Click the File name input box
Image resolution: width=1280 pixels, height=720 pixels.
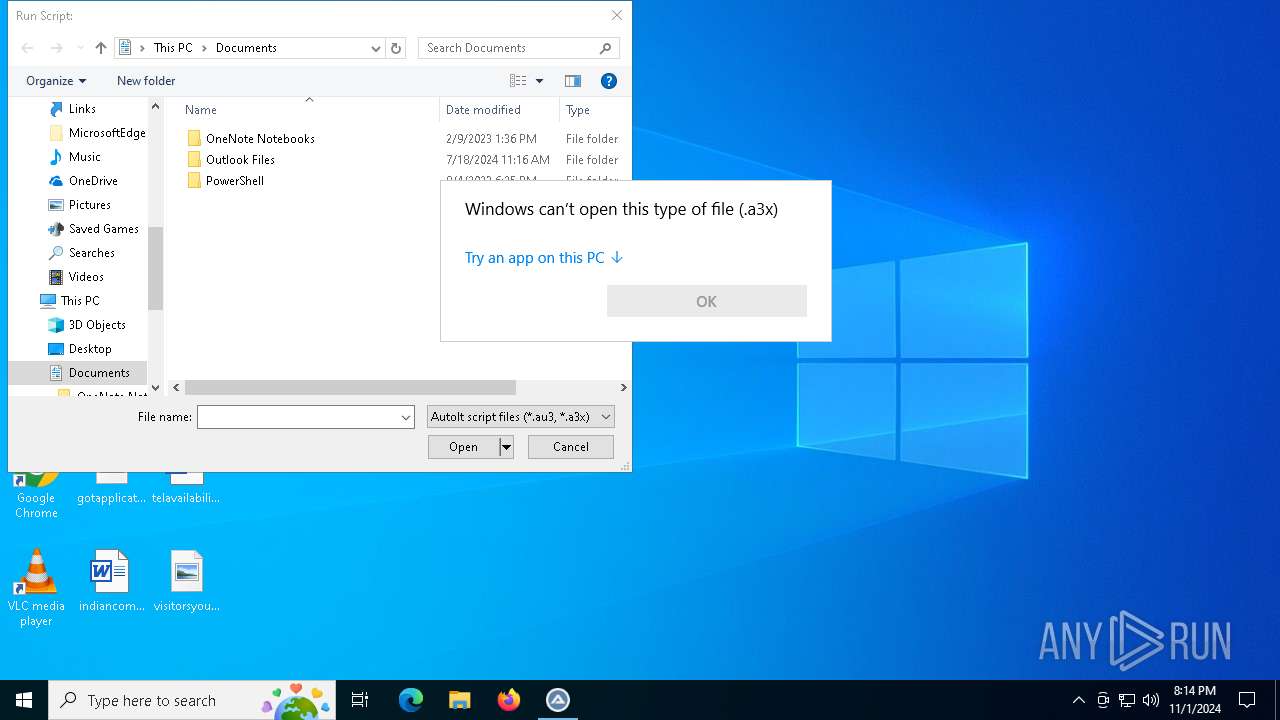pos(297,417)
